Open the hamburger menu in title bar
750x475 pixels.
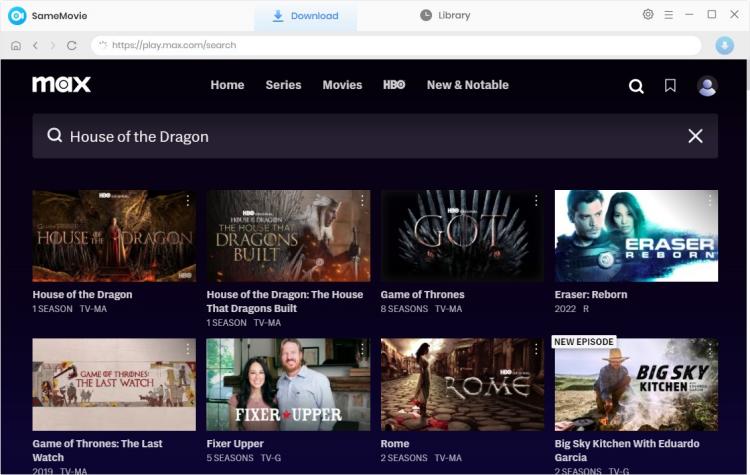[669, 15]
